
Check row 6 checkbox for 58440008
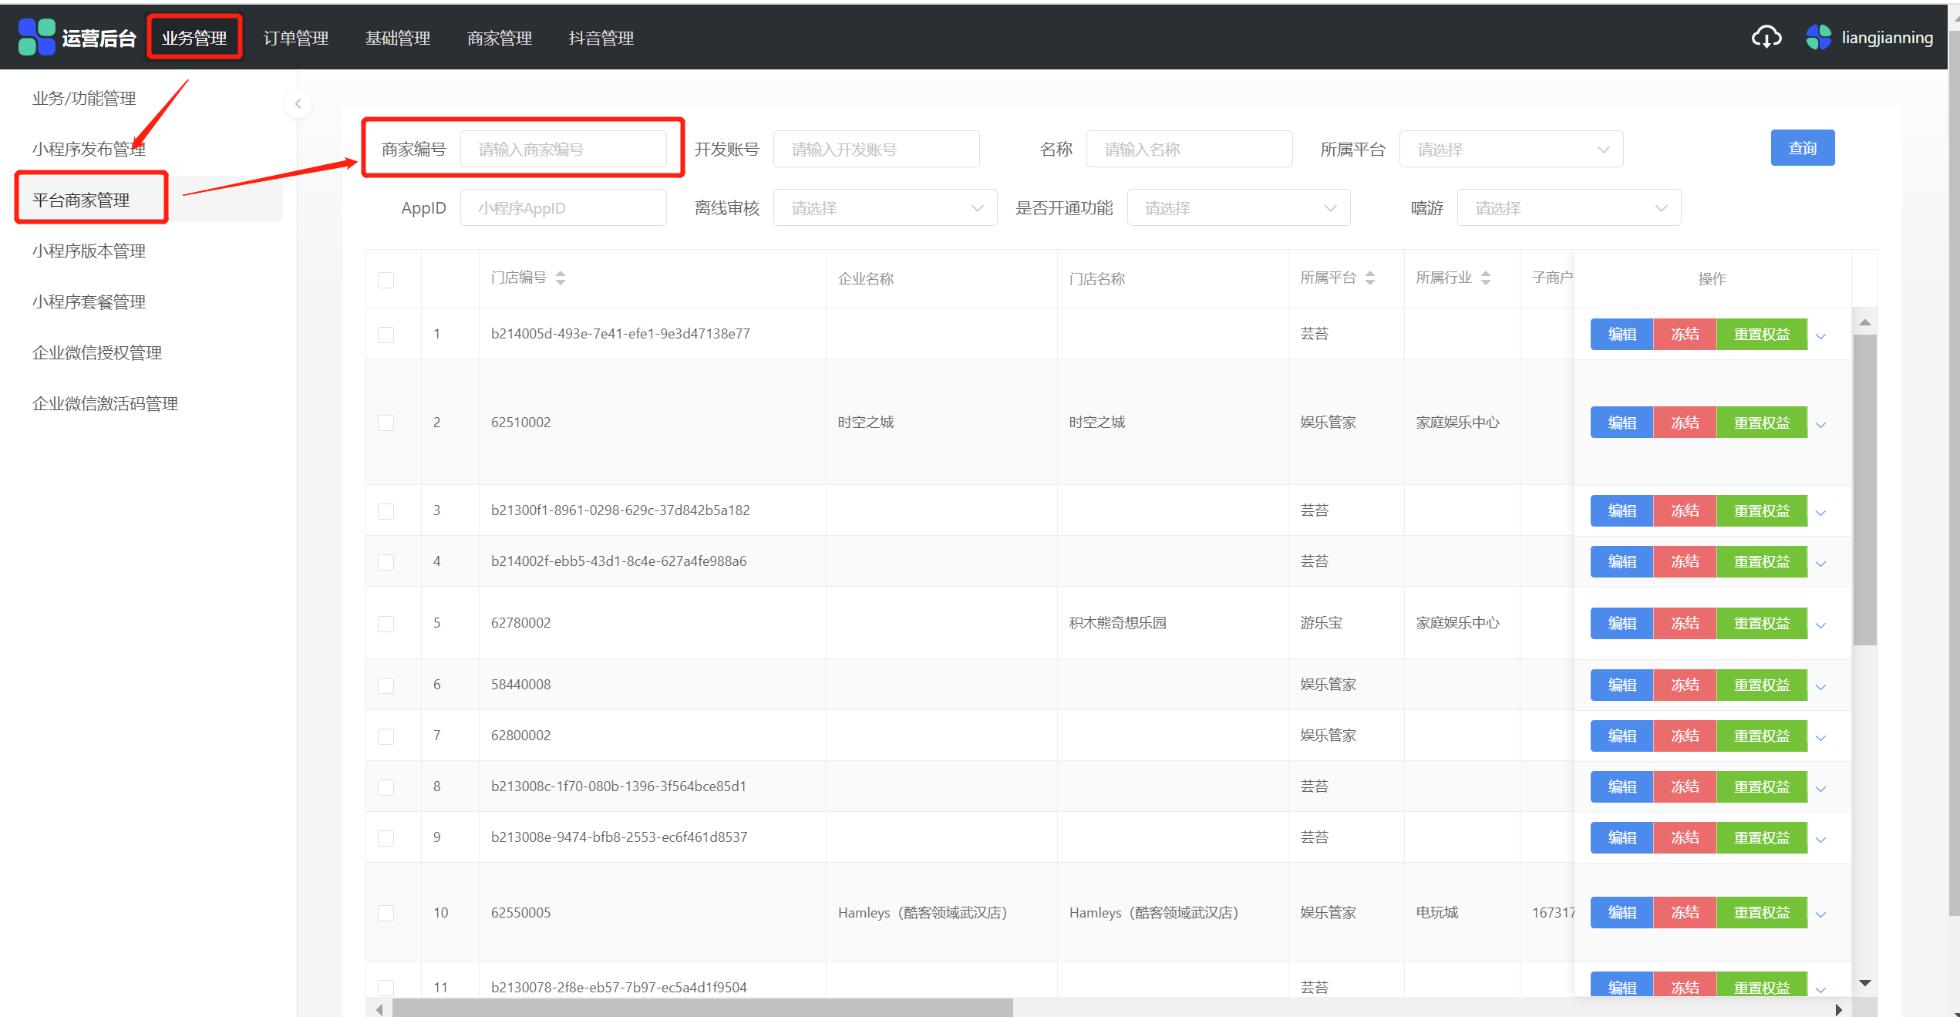[386, 686]
